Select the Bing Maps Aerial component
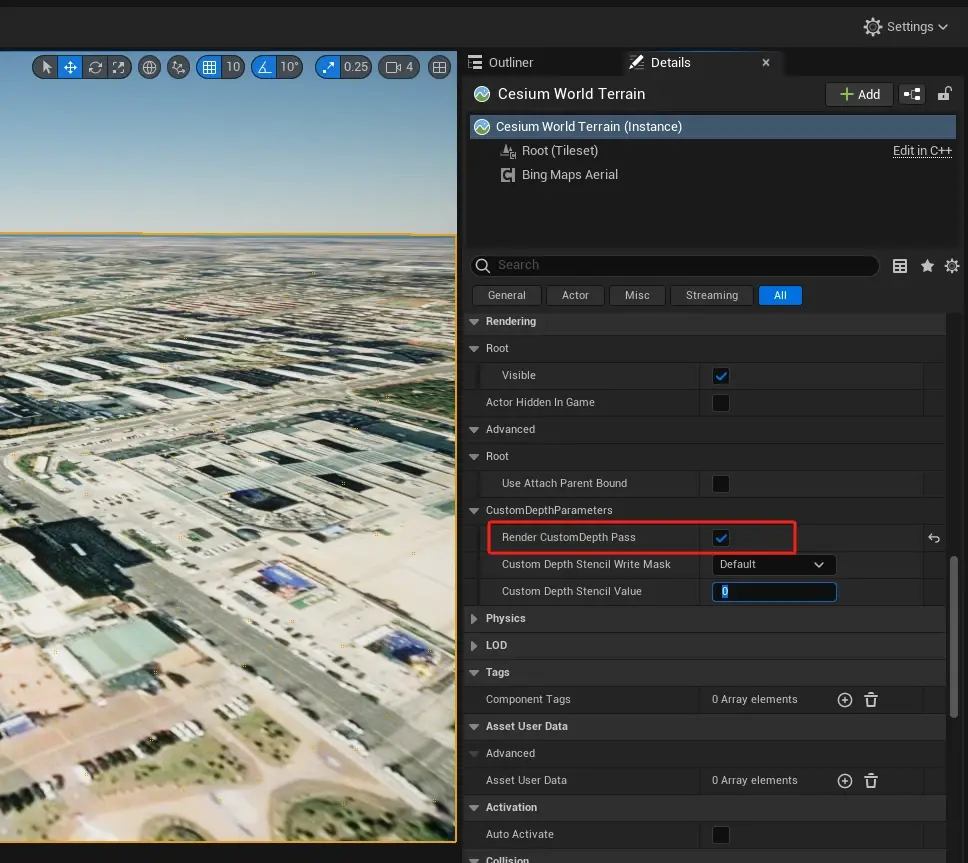This screenshot has width=968, height=863. point(569,175)
